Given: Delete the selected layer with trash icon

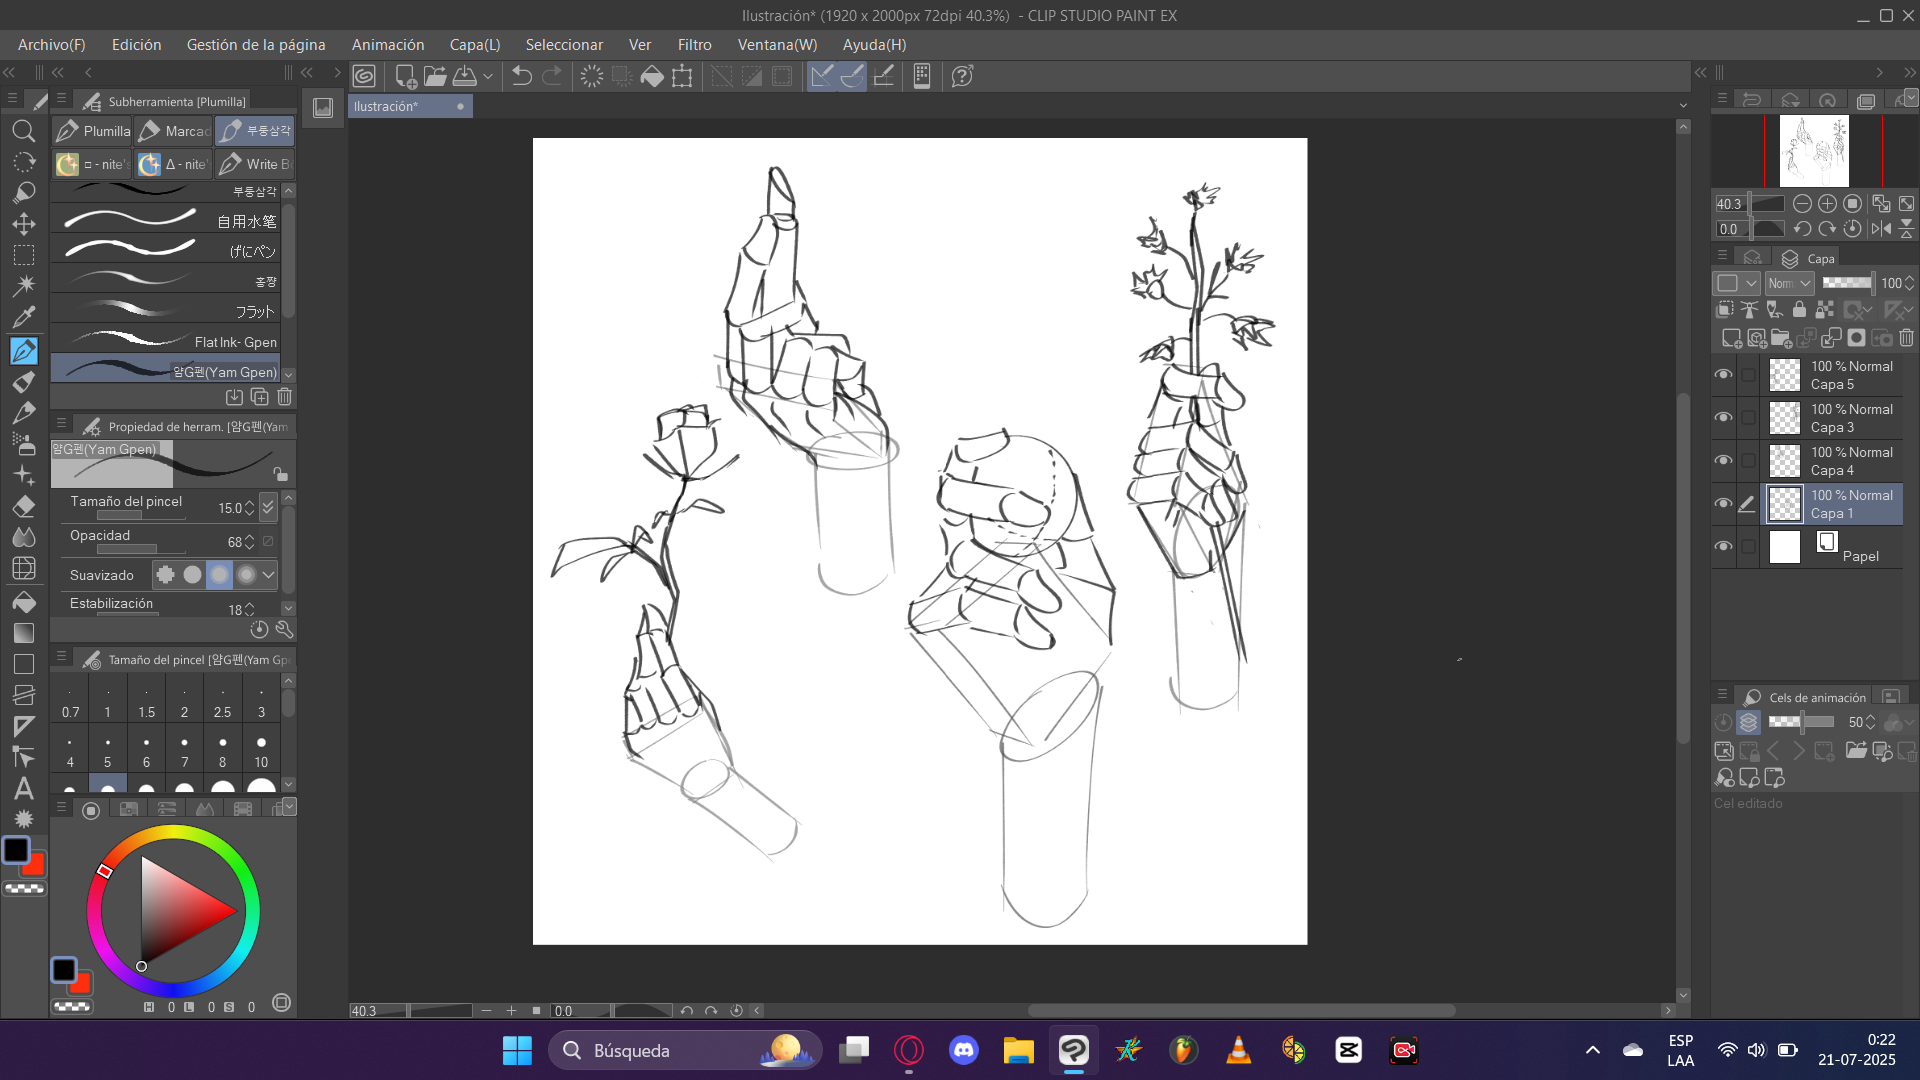Looking at the screenshot, I should [1906, 338].
